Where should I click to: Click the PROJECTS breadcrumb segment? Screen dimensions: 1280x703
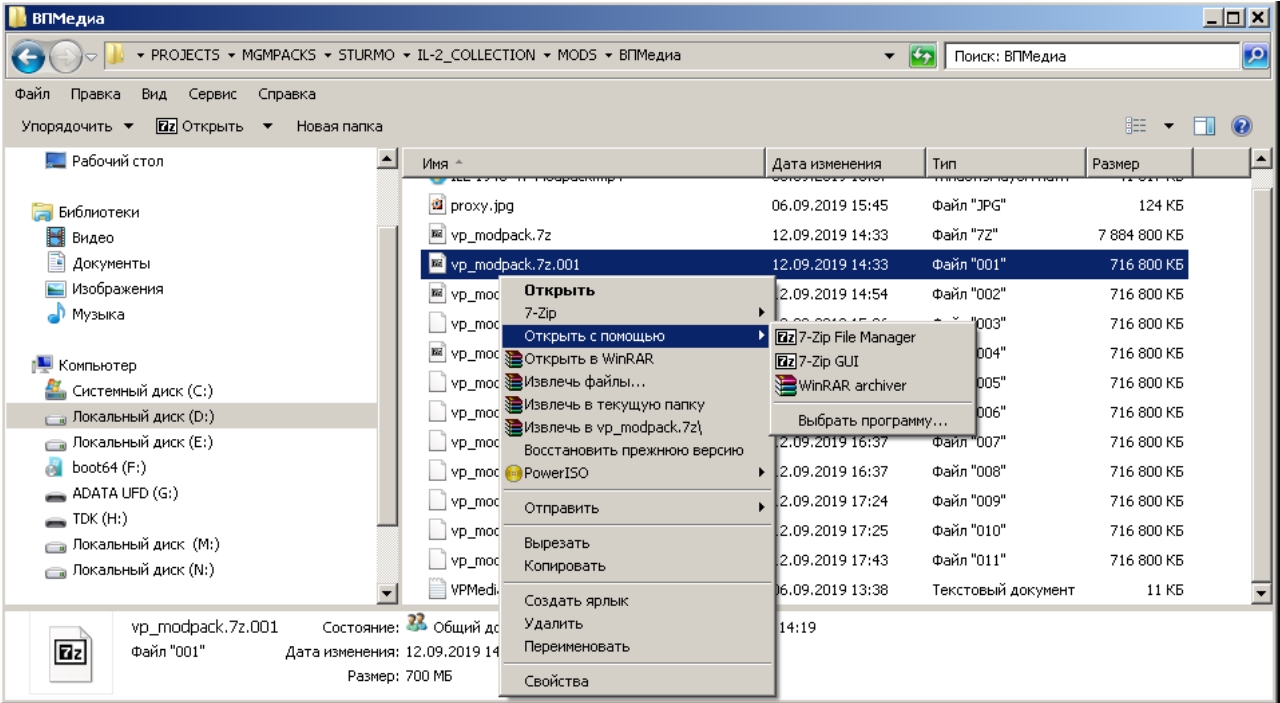(186, 56)
